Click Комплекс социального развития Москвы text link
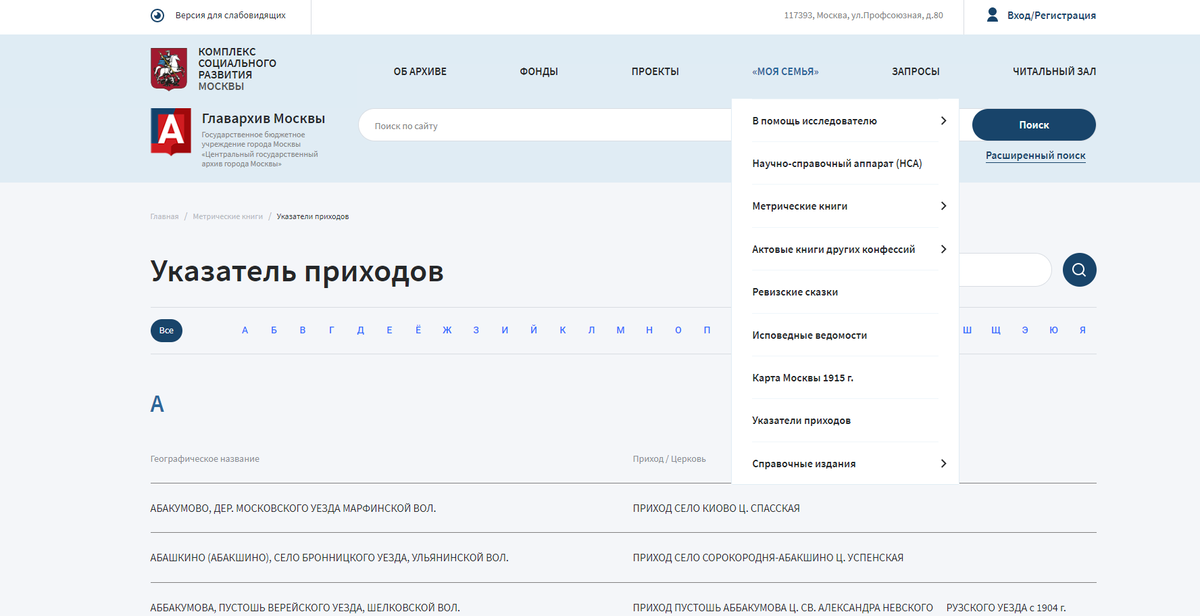The image size is (1200, 616). [x=237, y=69]
